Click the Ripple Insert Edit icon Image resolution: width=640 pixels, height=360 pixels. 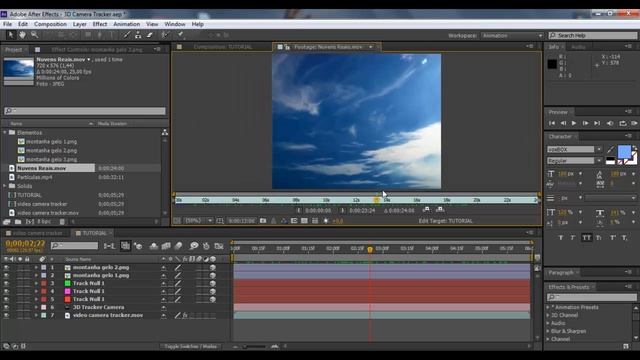click(x=426, y=210)
